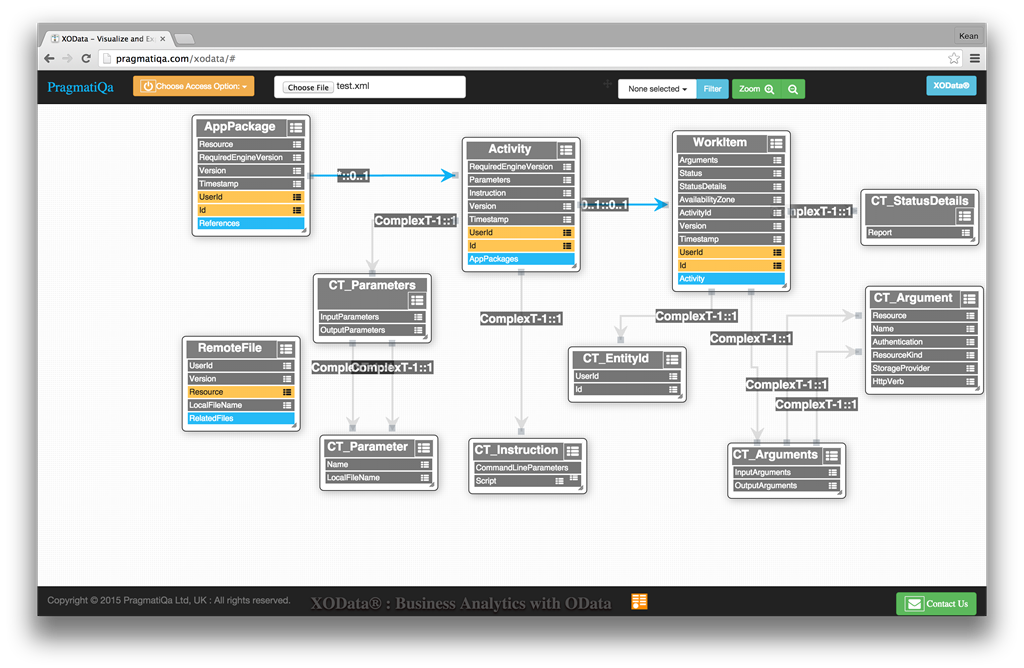Bookmark this page with the star icon
The width and height of the screenshot is (1024, 668).
pos(954,59)
